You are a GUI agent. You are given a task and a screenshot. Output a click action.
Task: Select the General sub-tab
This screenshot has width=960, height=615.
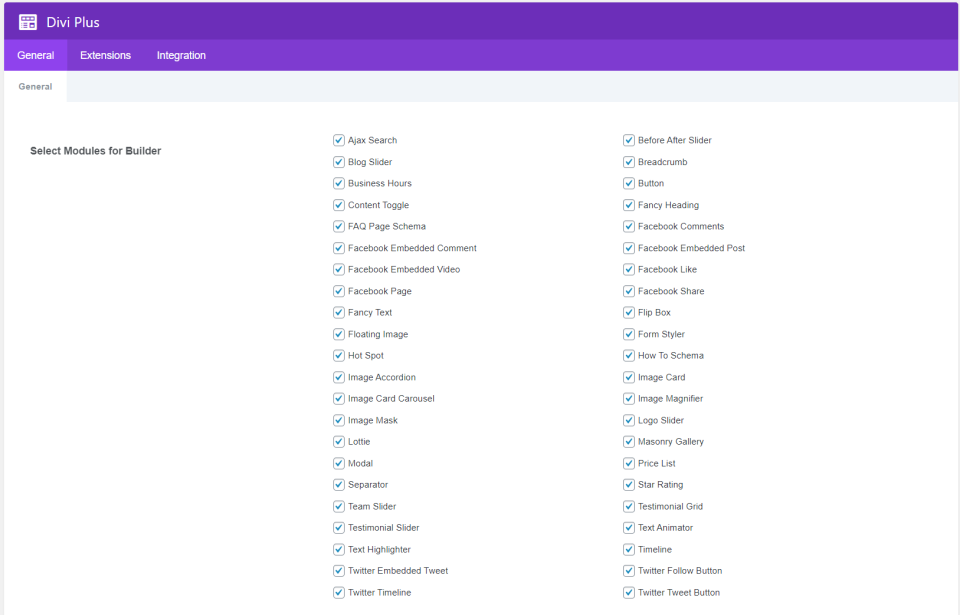pos(34,86)
